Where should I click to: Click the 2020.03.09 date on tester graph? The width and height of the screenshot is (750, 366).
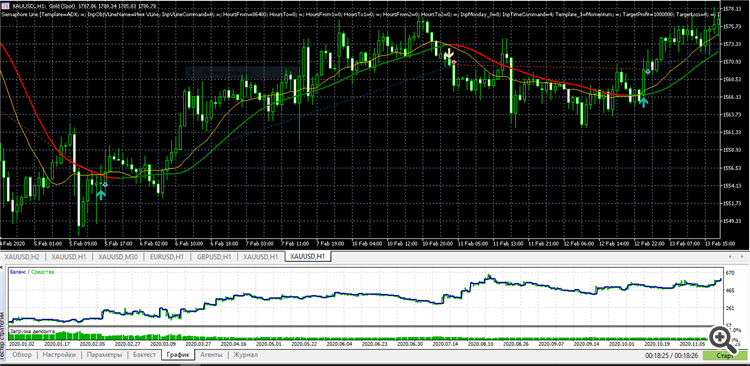[x=162, y=344]
